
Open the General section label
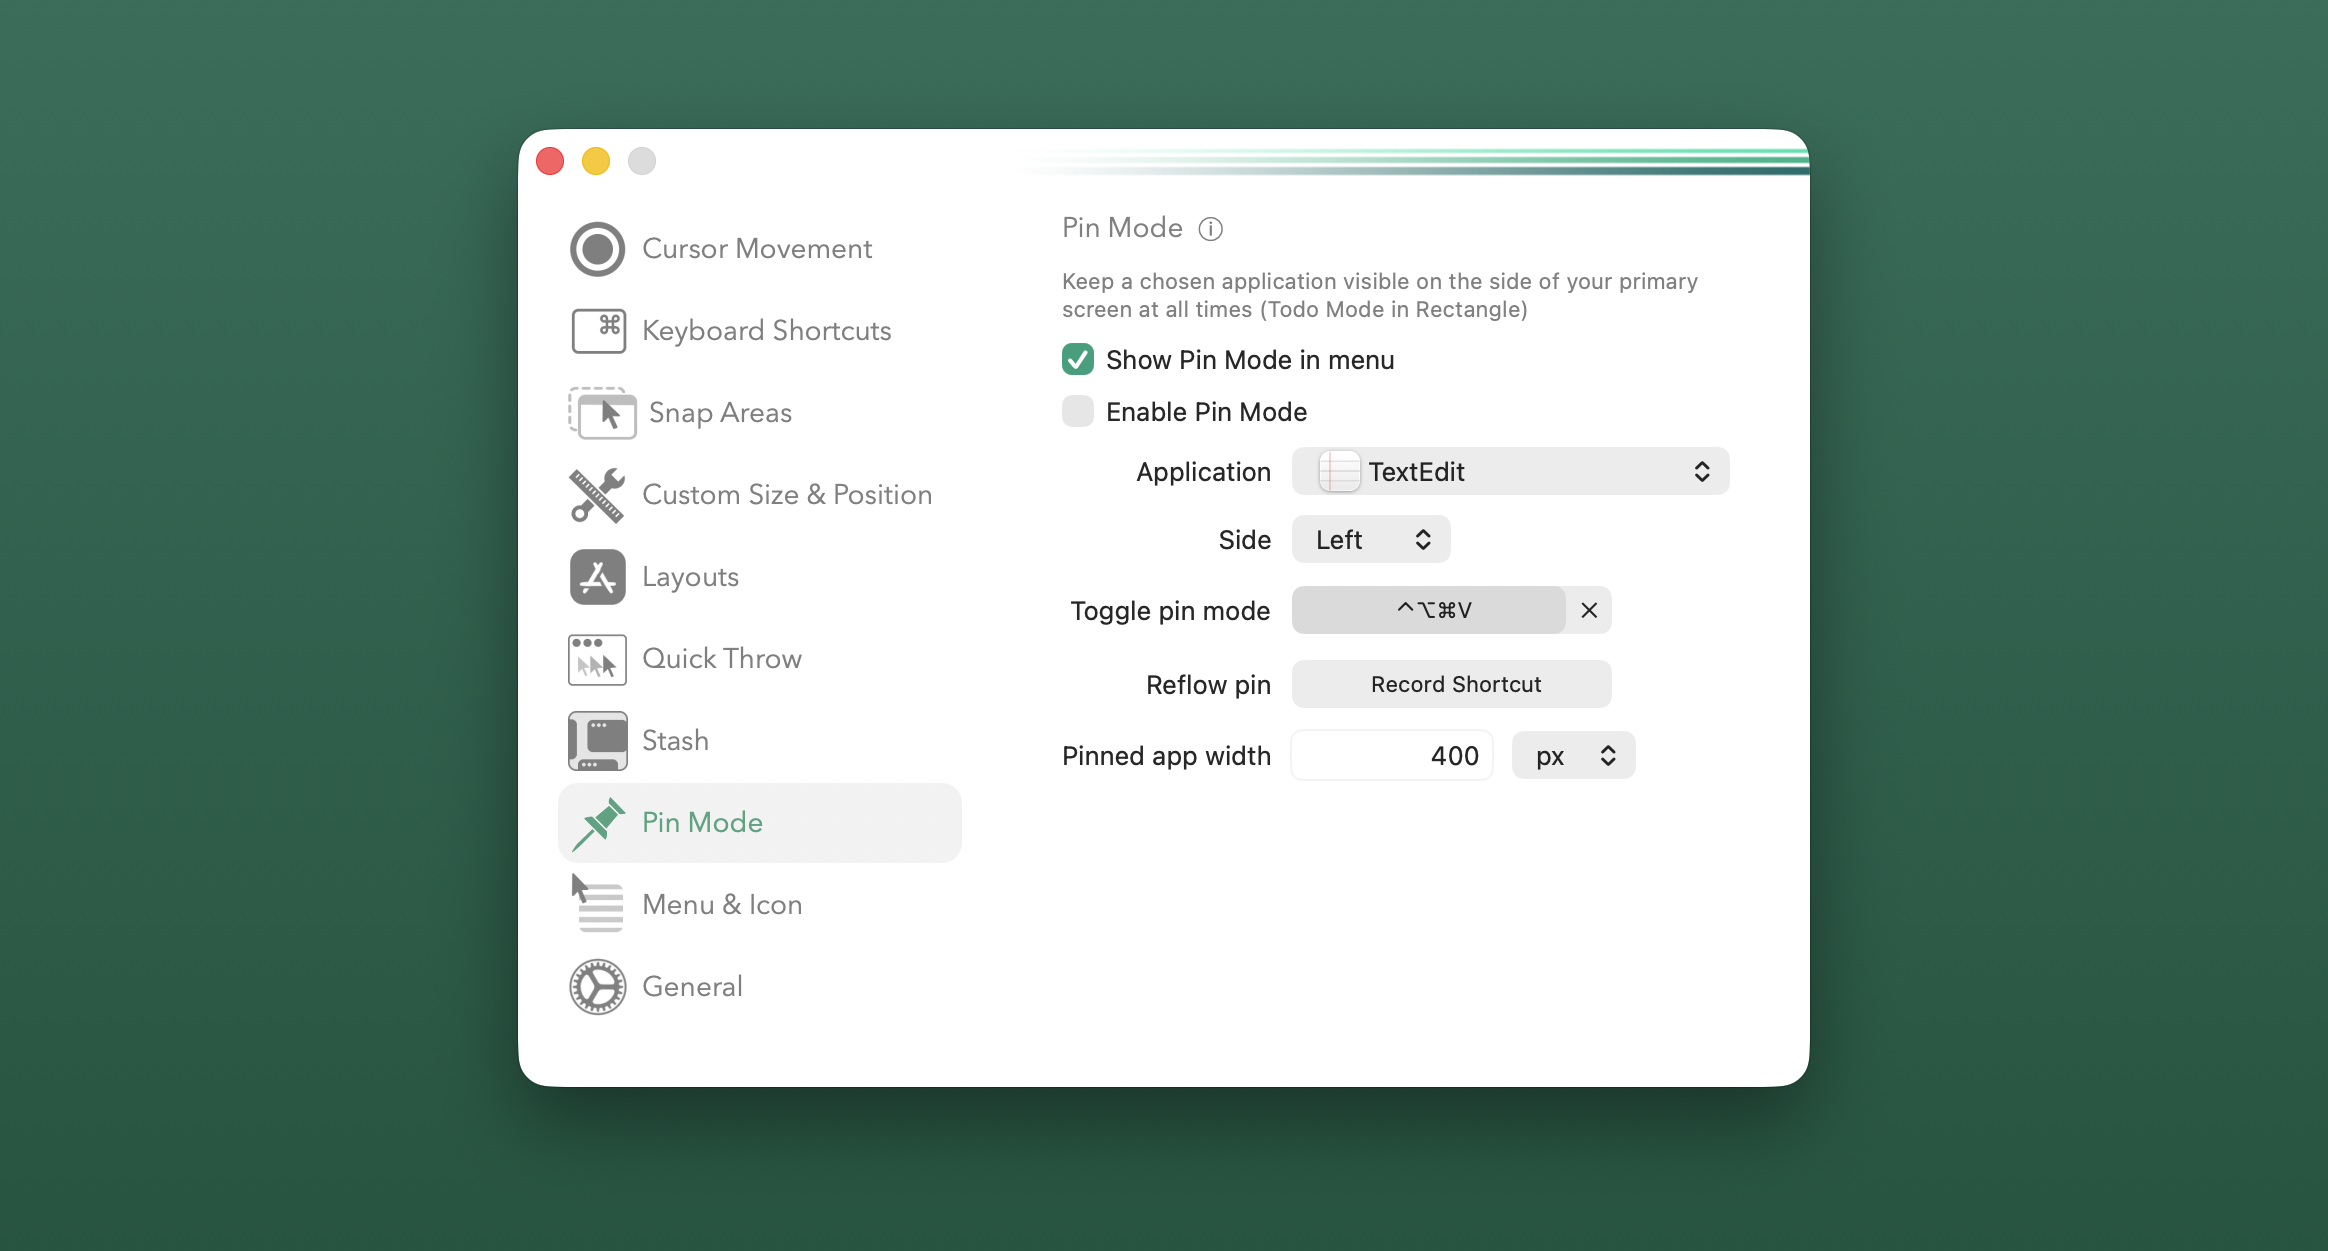tap(692, 987)
